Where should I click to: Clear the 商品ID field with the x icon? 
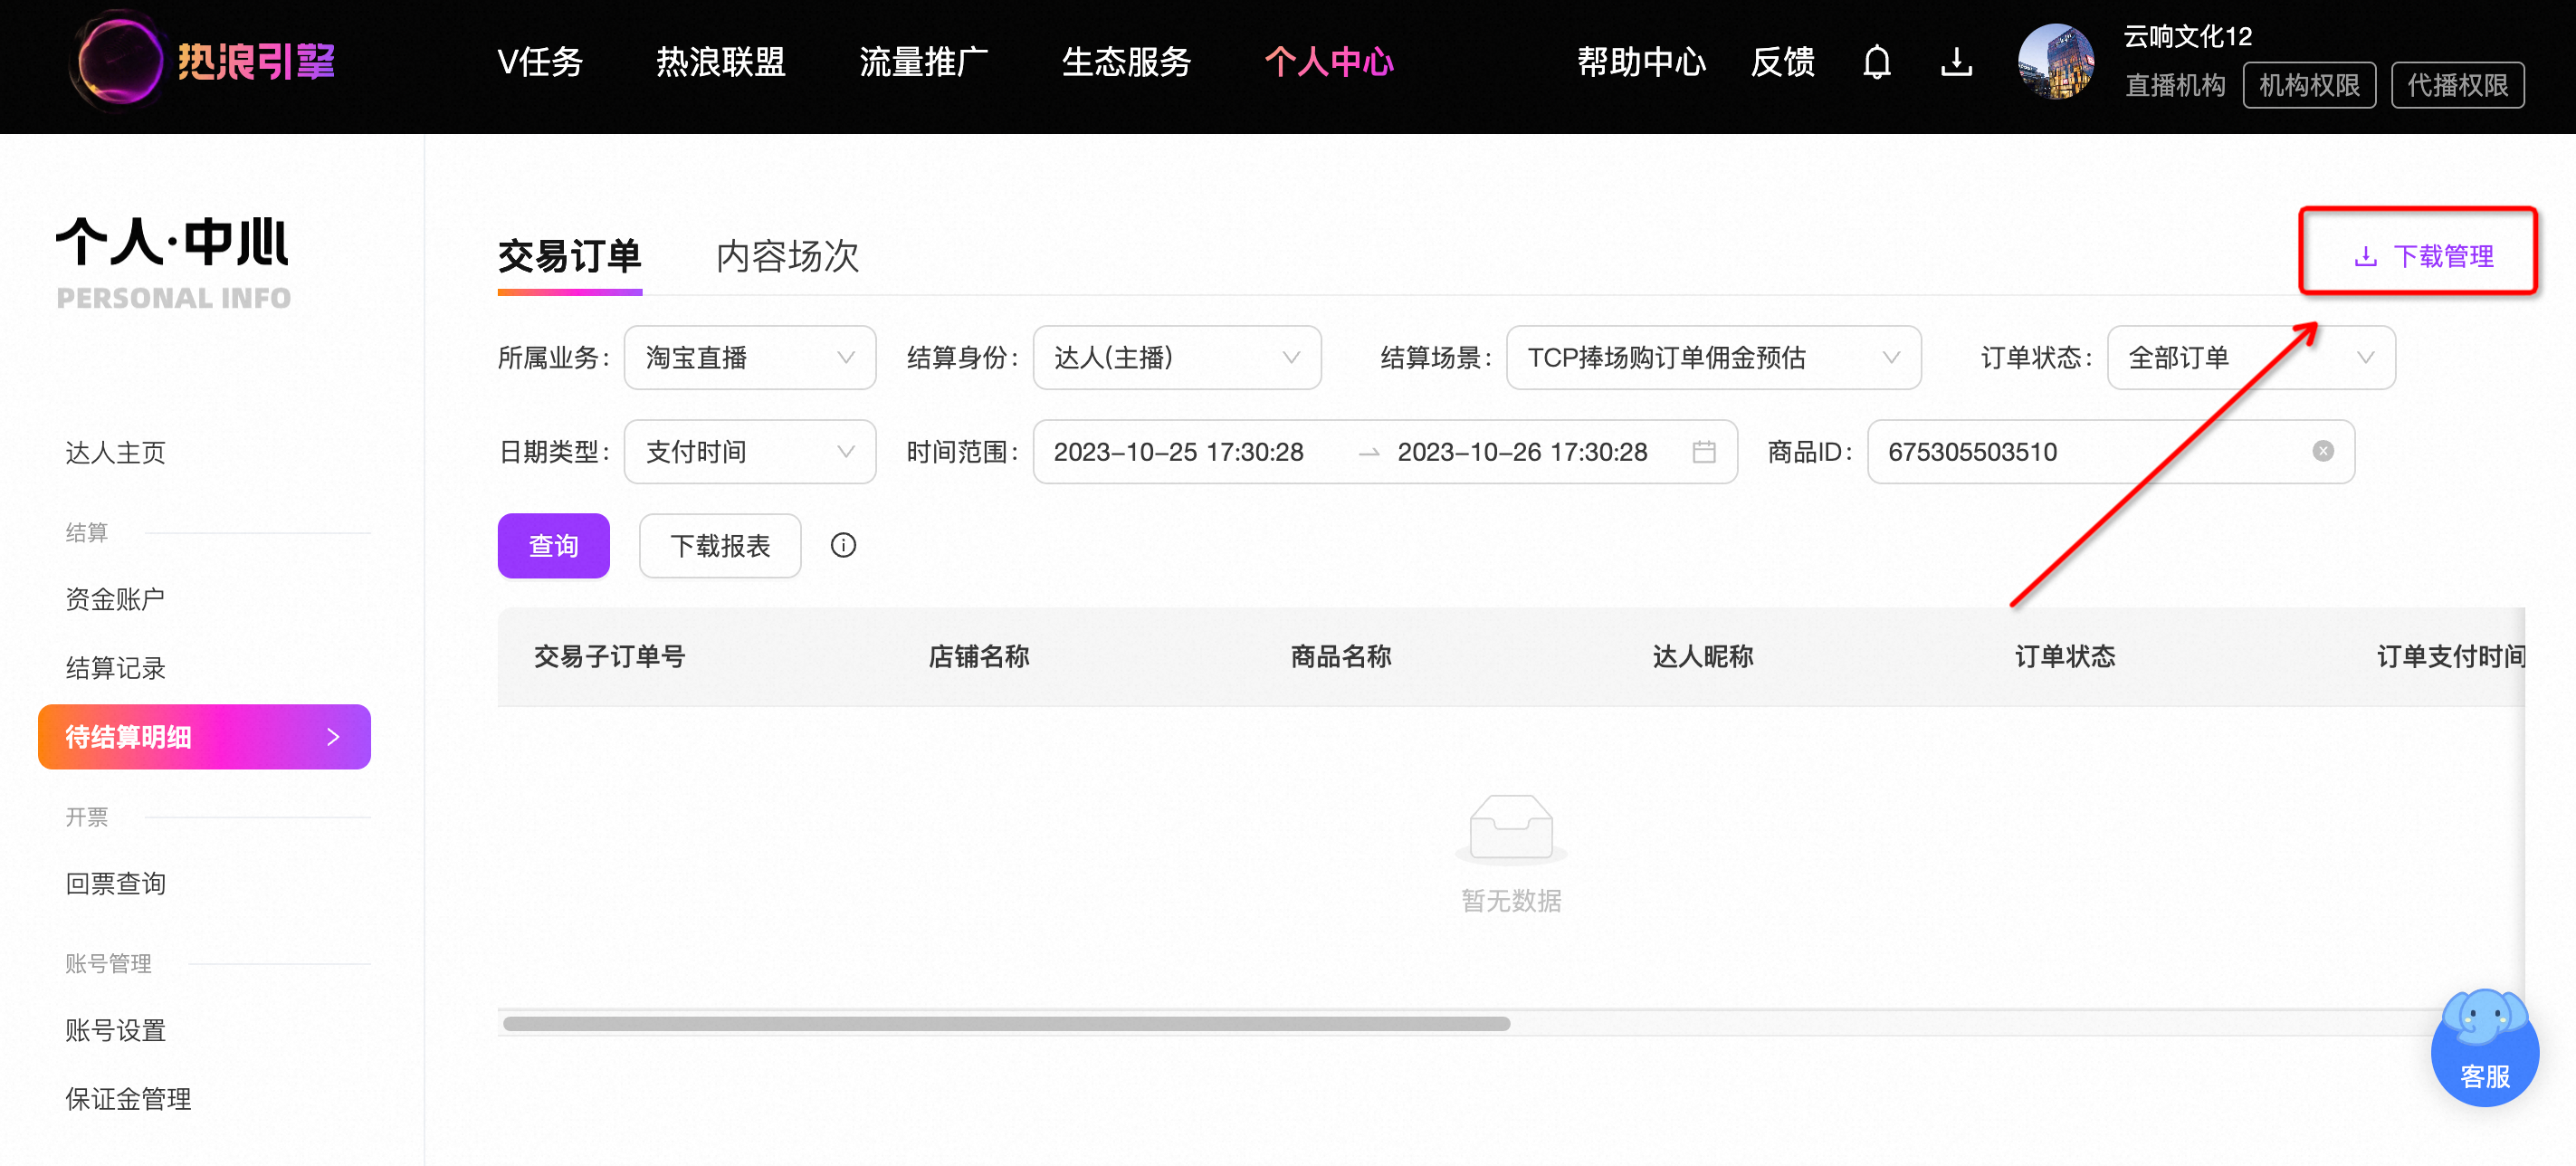2322,451
